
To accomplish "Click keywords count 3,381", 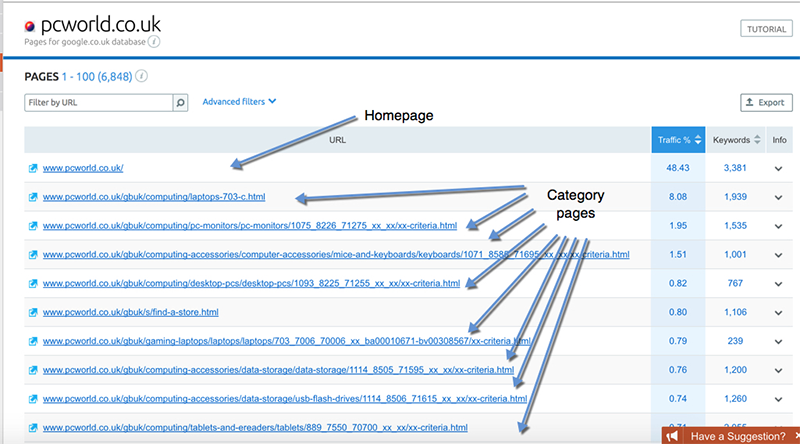I will 735,168.
